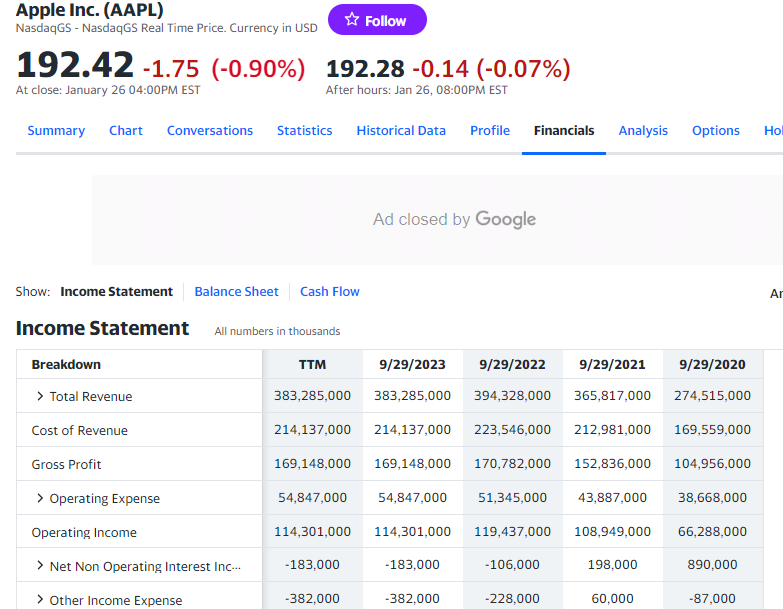This screenshot has width=783, height=609.
Task: Click Operating Expense value 43,887,000
Action: tap(612, 497)
